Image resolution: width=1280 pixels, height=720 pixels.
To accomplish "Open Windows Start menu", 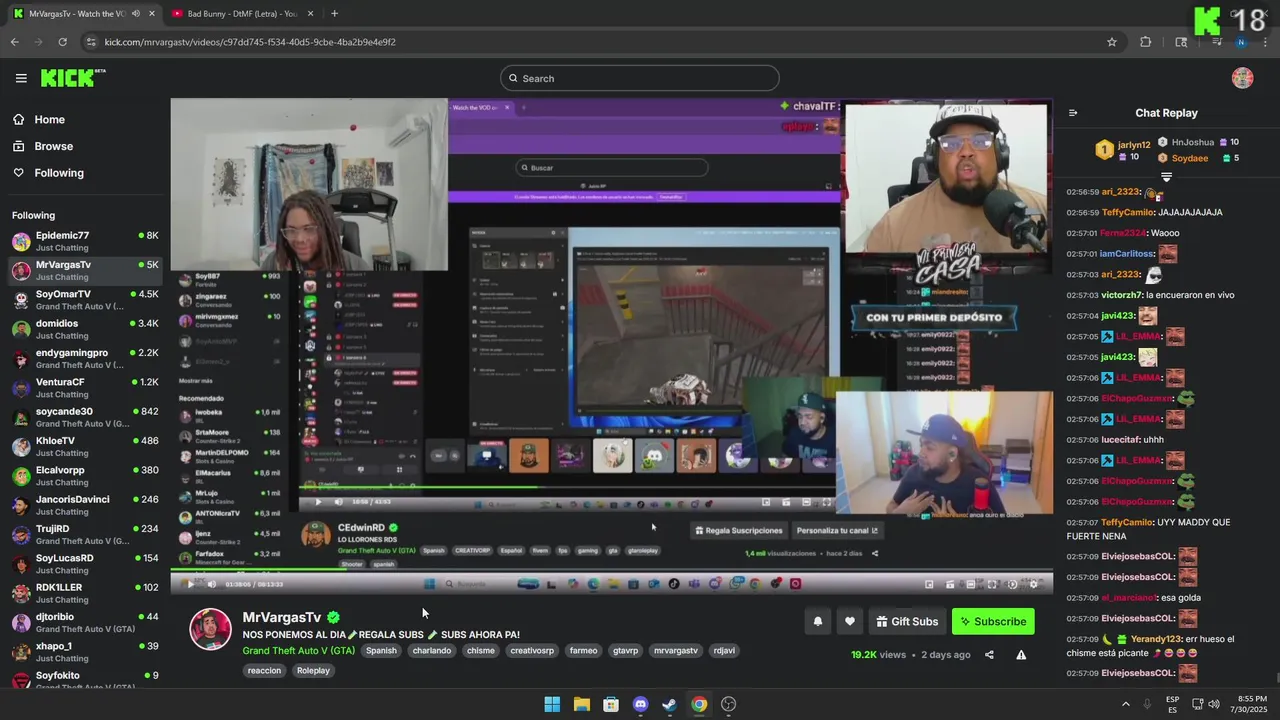I will coord(552,704).
